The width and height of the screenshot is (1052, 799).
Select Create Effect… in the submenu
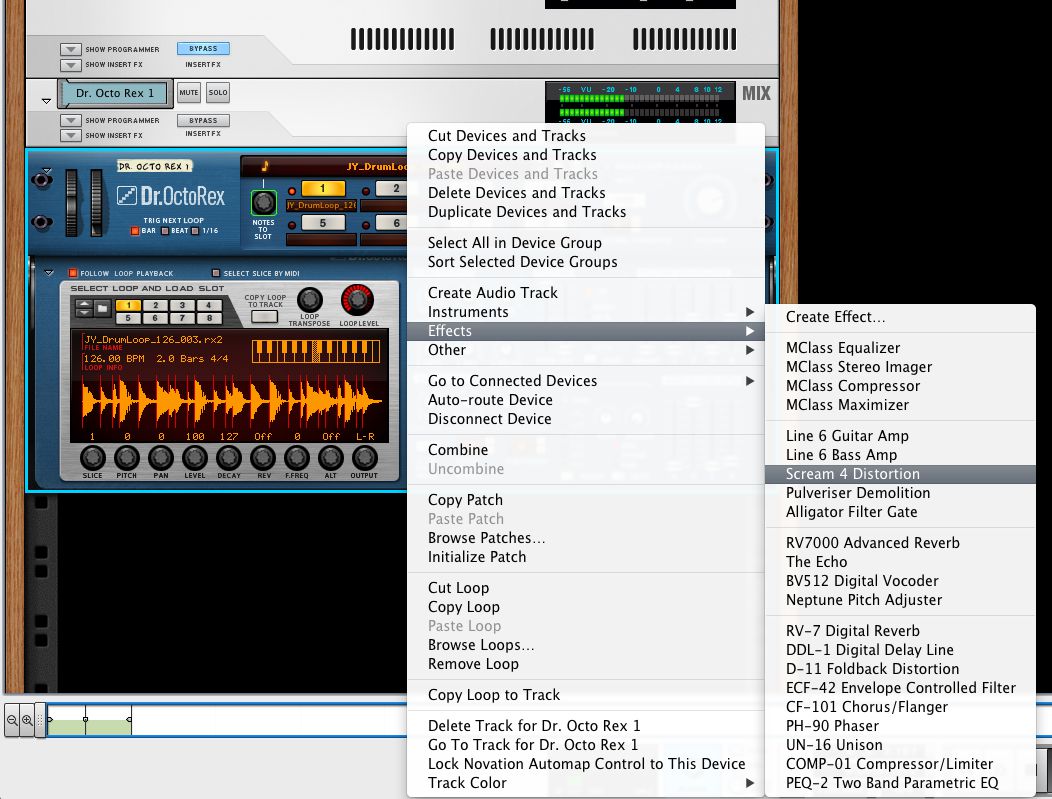[900, 317]
